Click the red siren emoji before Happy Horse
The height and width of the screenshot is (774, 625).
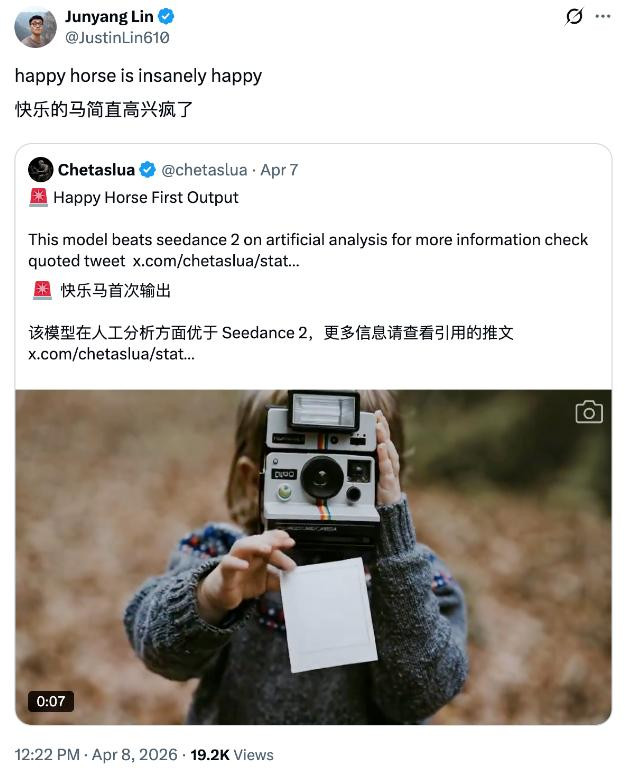pyautogui.click(x=39, y=197)
